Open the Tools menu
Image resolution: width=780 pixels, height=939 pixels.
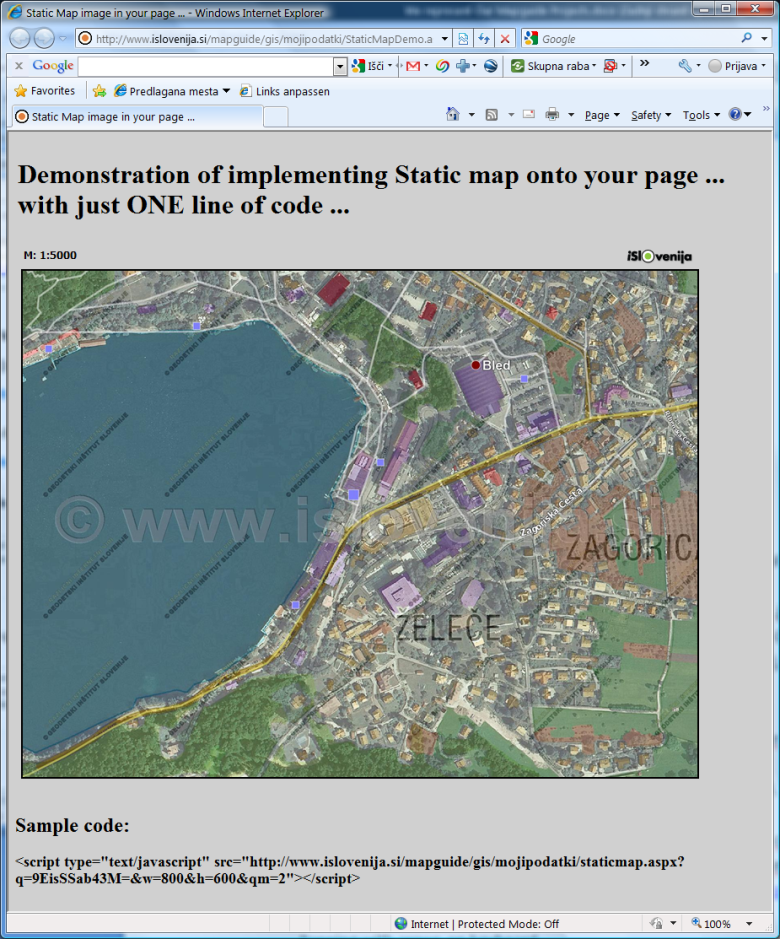(702, 115)
